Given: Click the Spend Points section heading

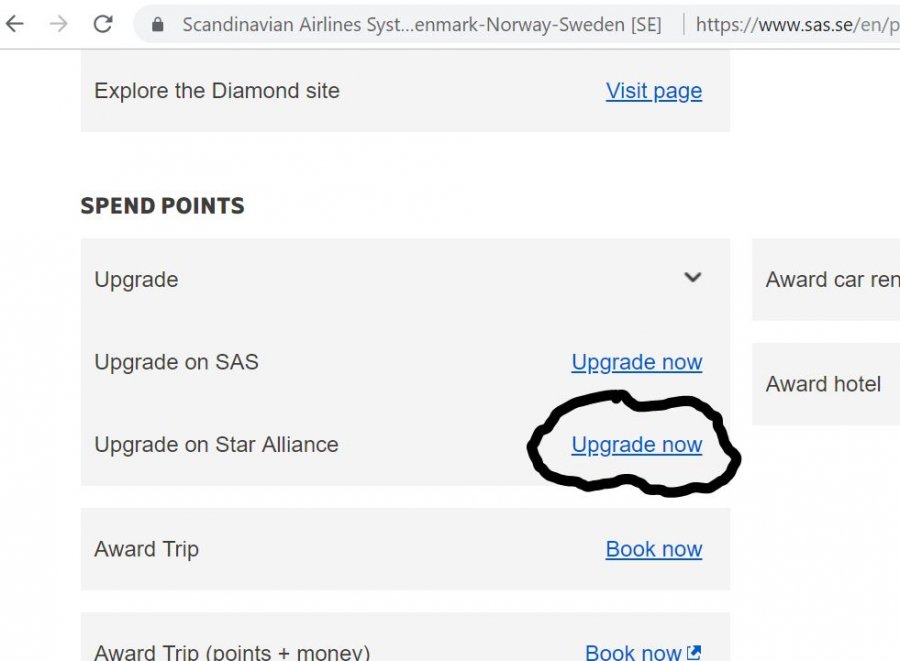Looking at the screenshot, I should click(x=162, y=206).
